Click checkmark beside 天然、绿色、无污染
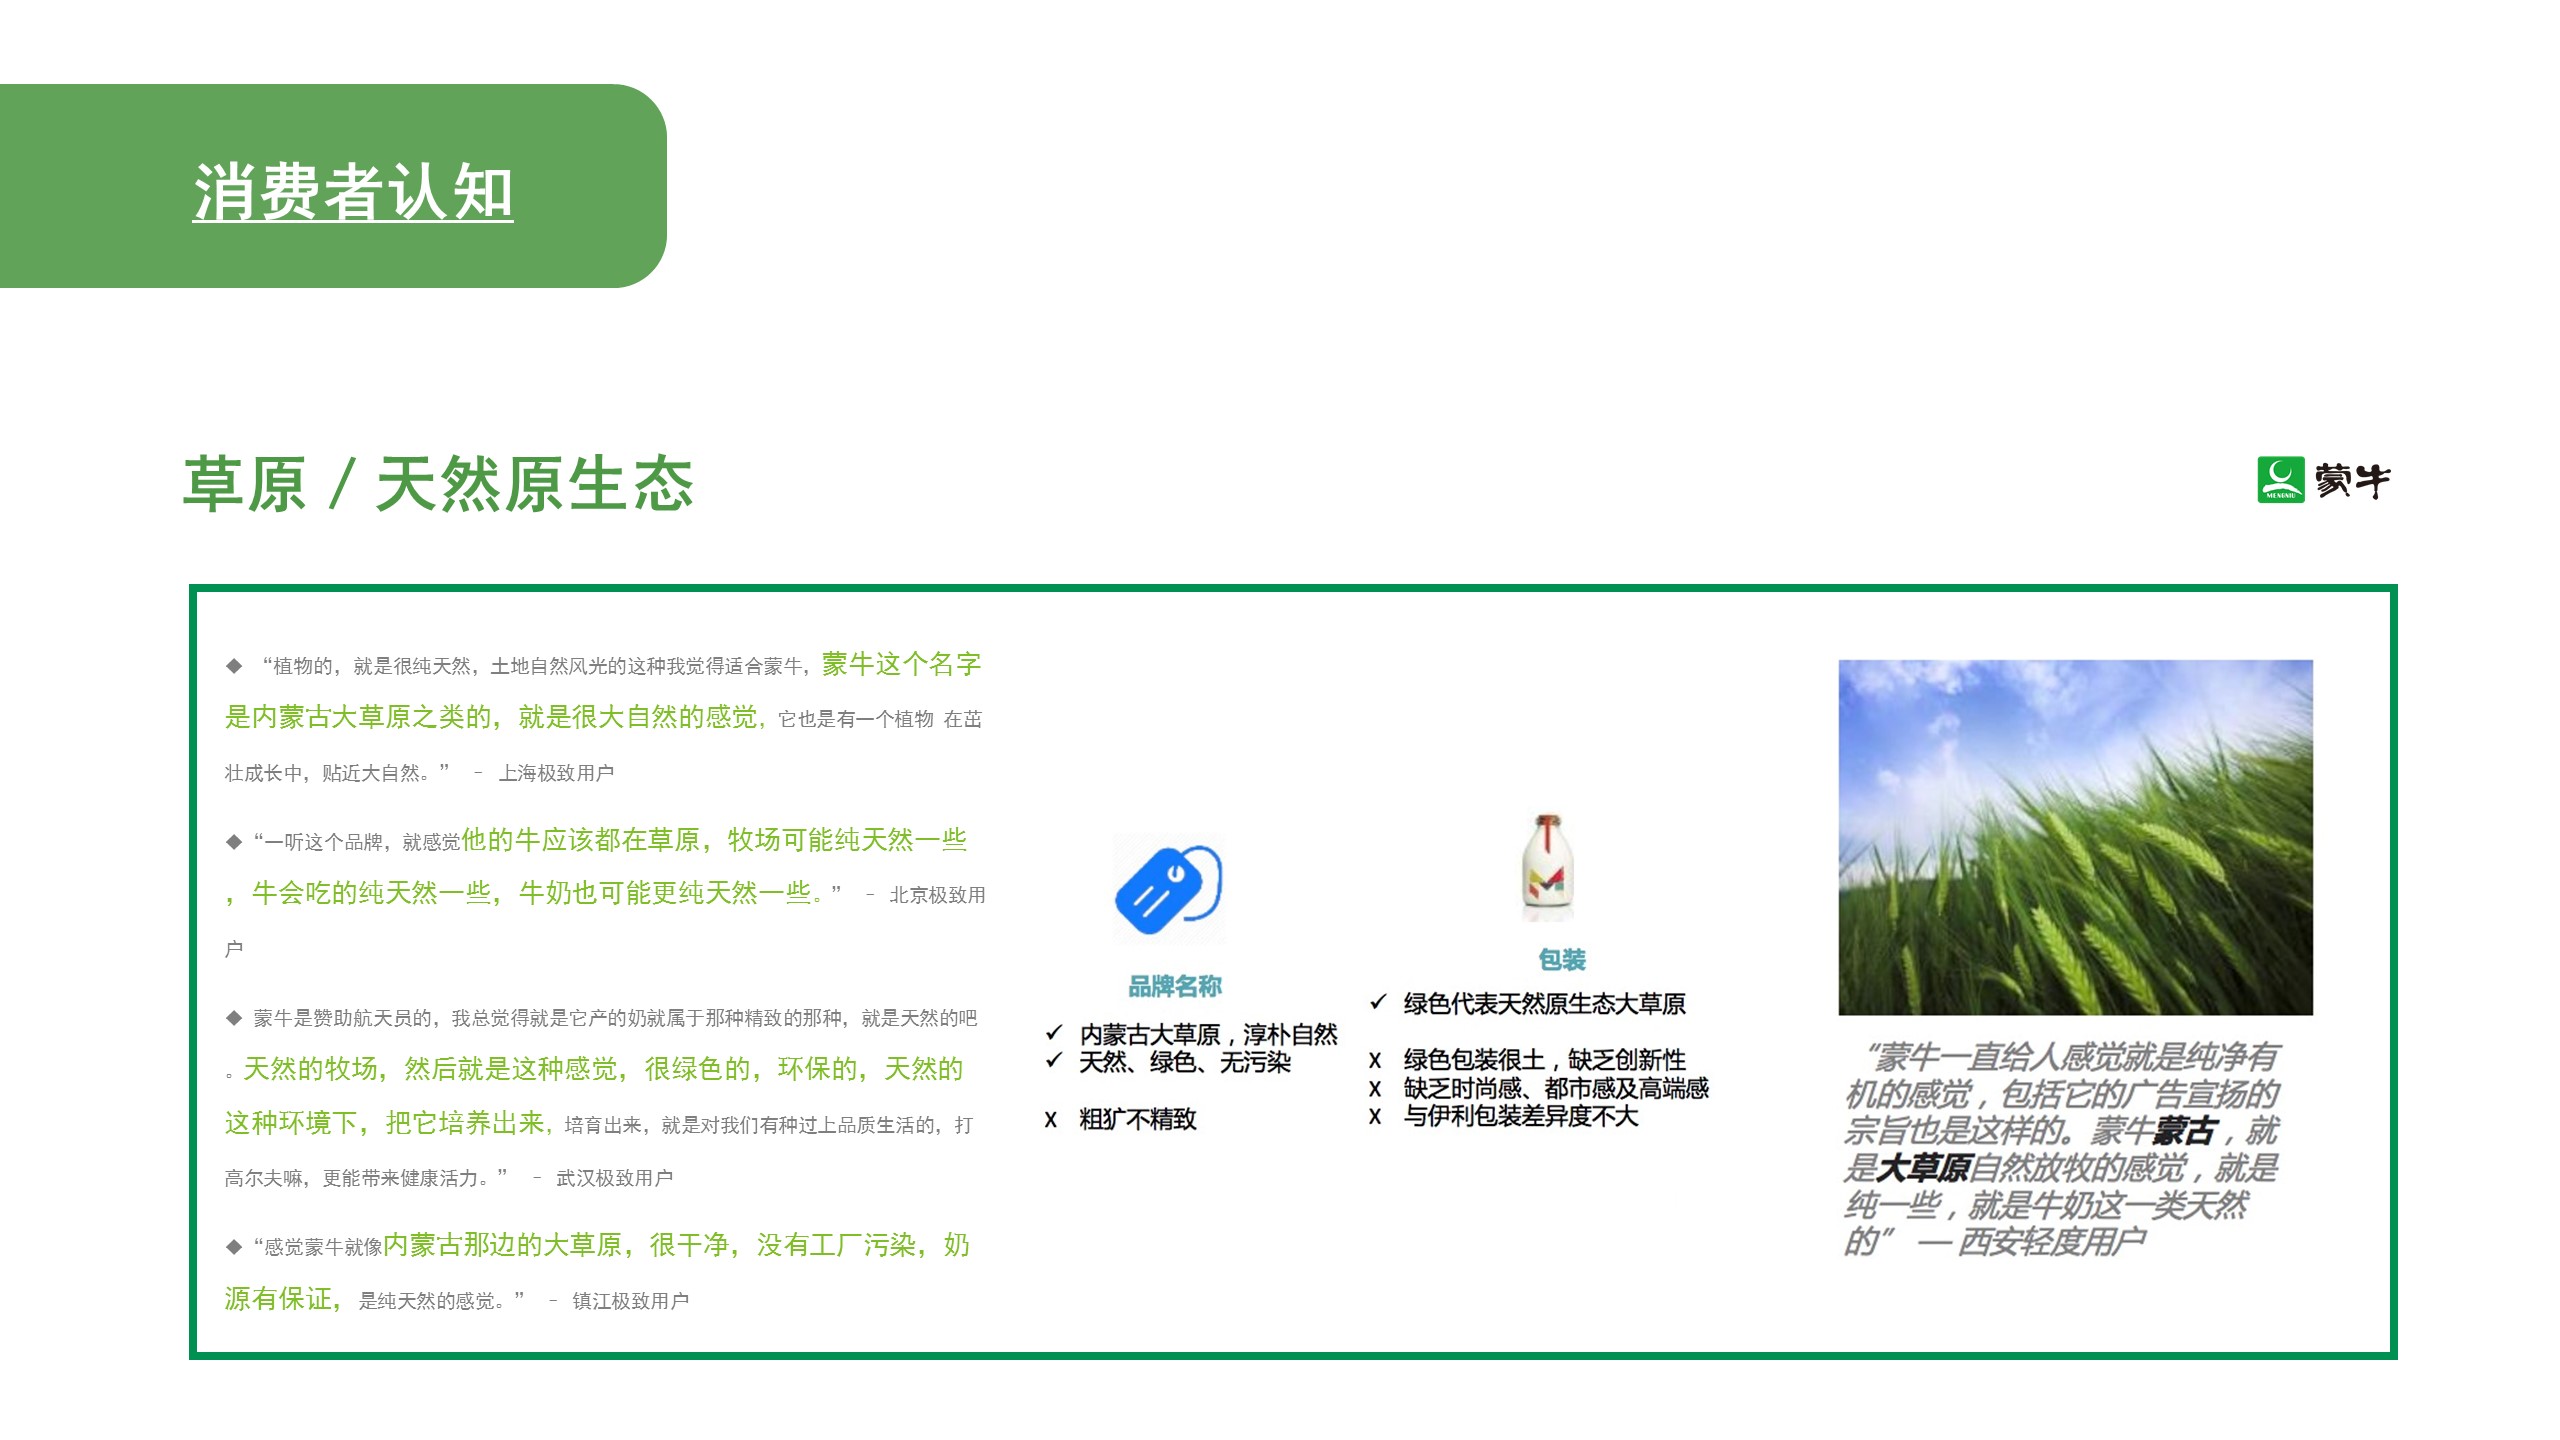Screen dimensions: 2560x1440 click(x=1053, y=1061)
